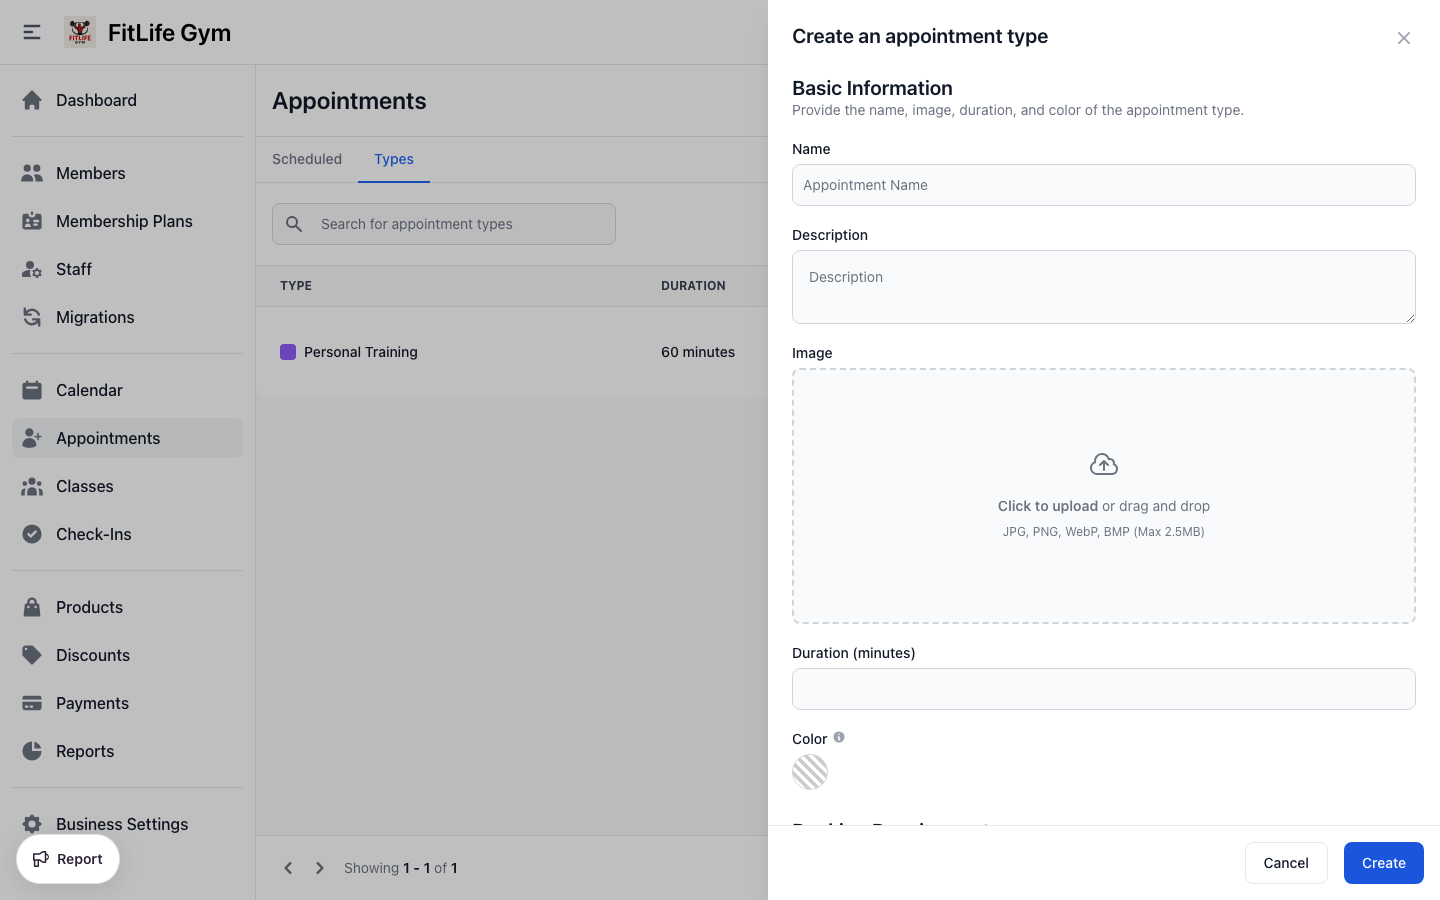View the Products section
Image resolution: width=1440 pixels, height=900 pixels.
(89, 607)
